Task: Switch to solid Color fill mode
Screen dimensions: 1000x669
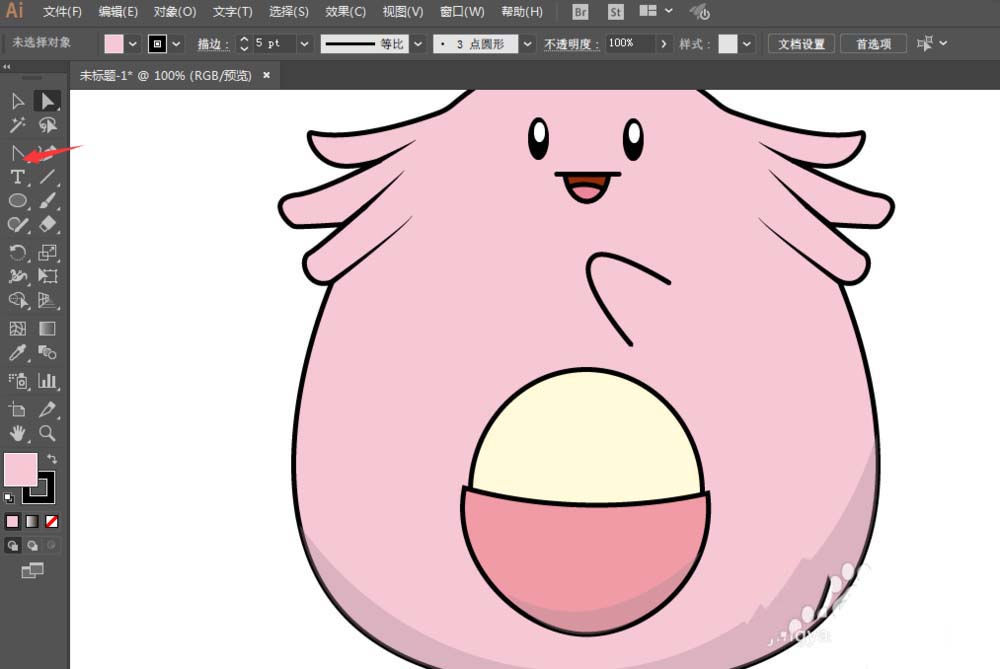Action: (12, 522)
